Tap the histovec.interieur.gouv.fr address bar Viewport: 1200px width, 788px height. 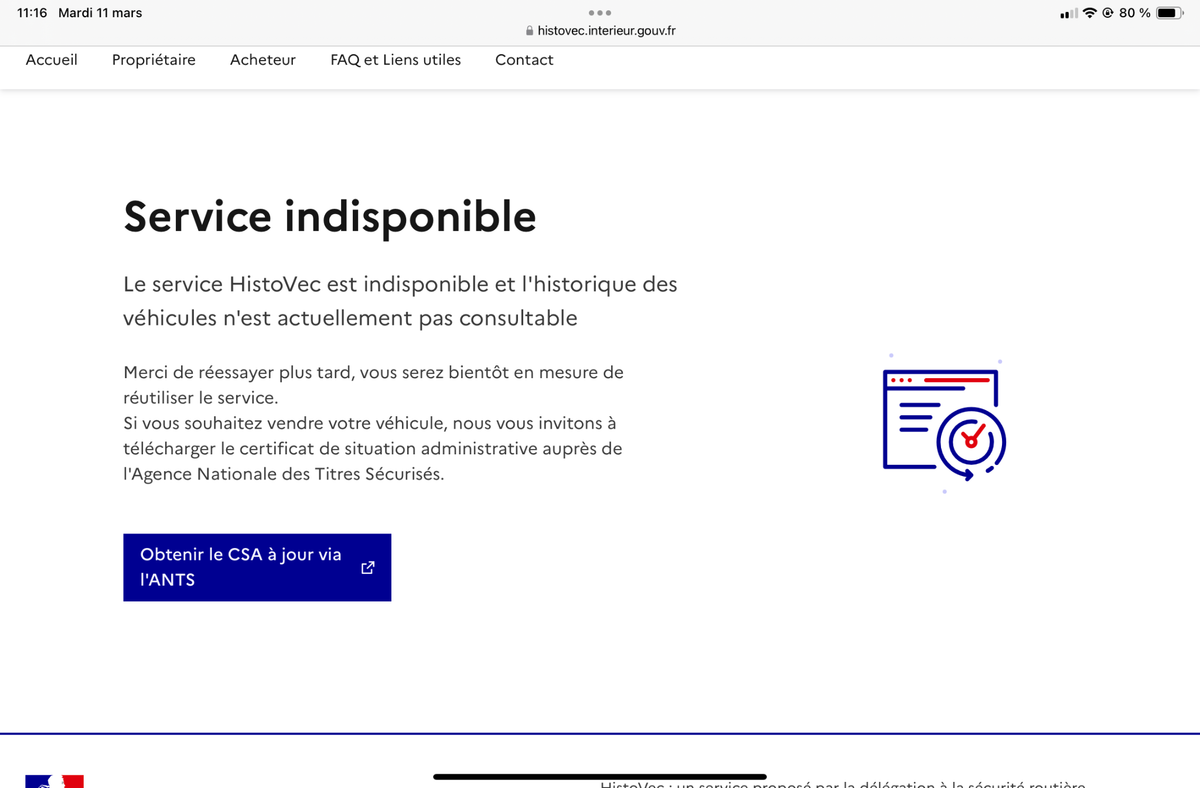coord(600,30)
